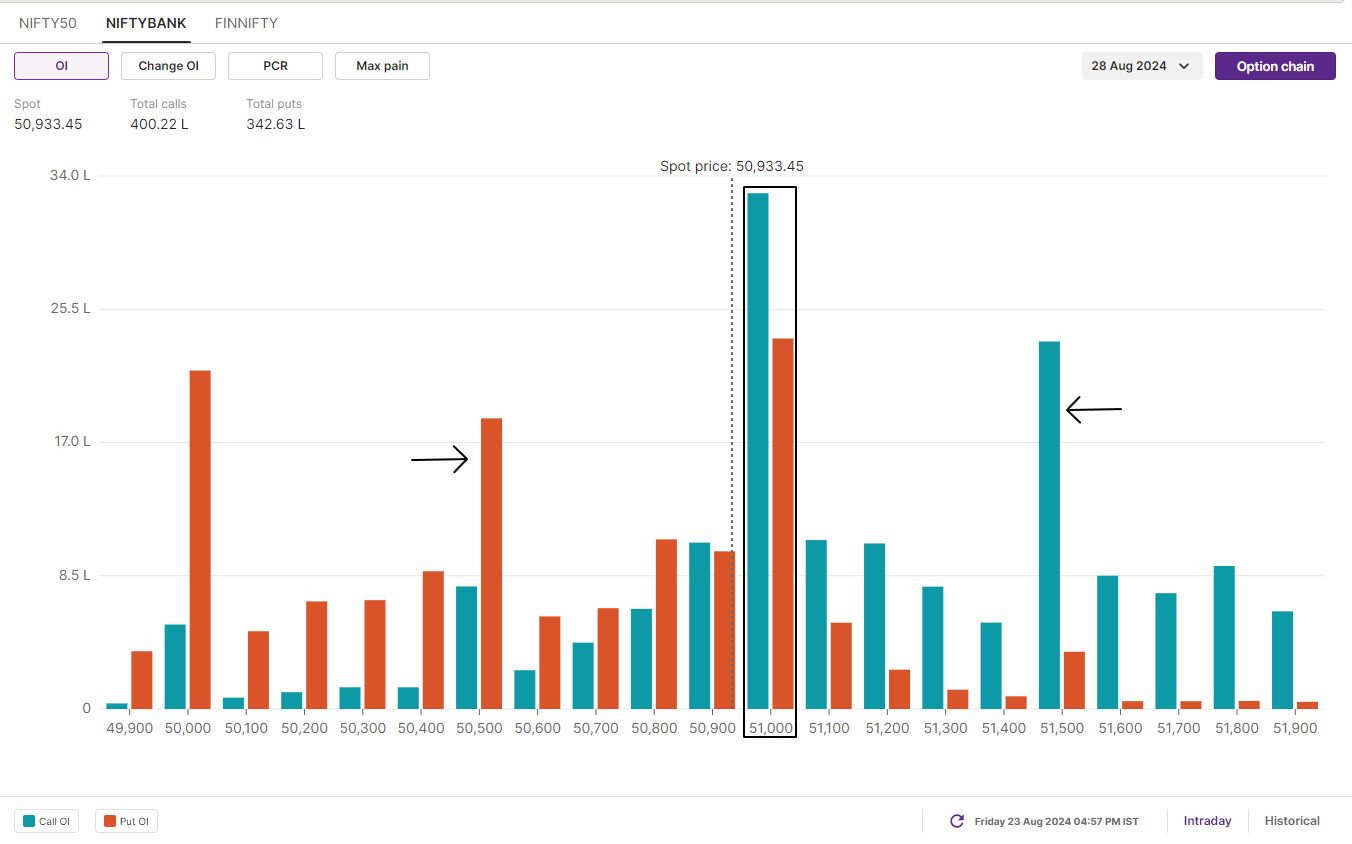Click the 51,000 put OI bar
This screenshot has width=1352, height=844.
tap(783, 524)
